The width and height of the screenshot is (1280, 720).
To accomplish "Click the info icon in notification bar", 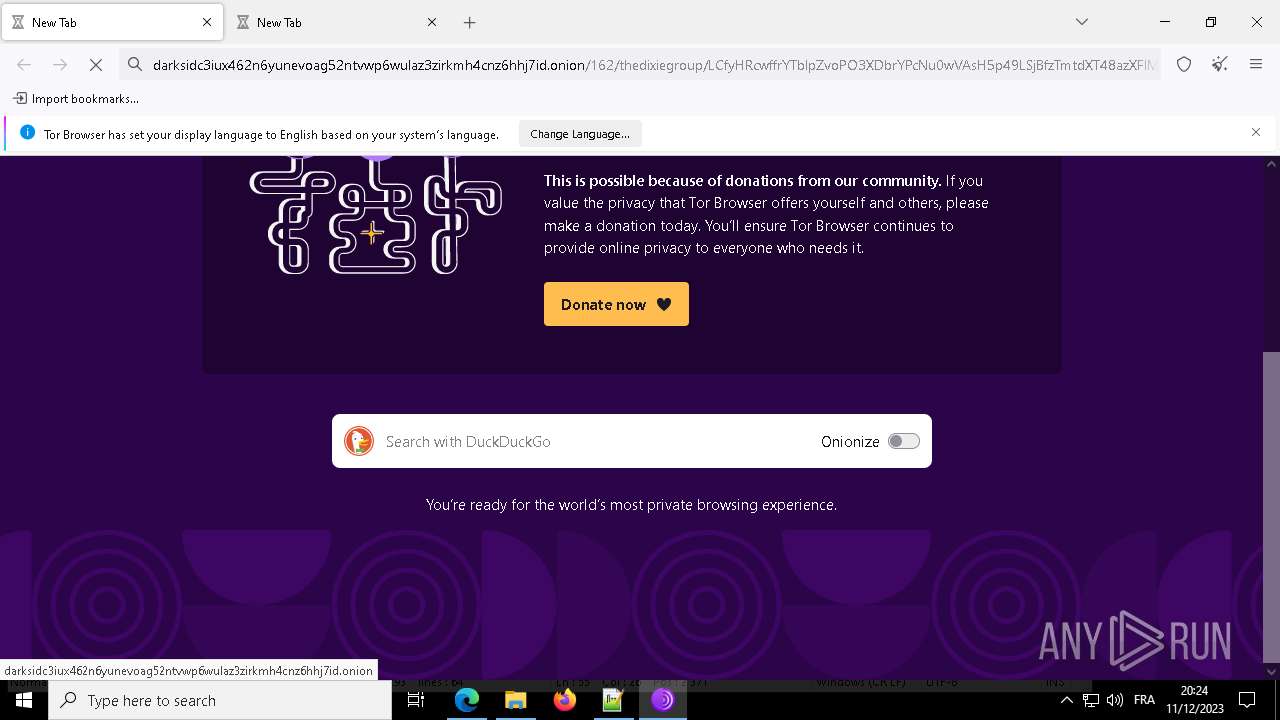I will (x=27, y=133).
